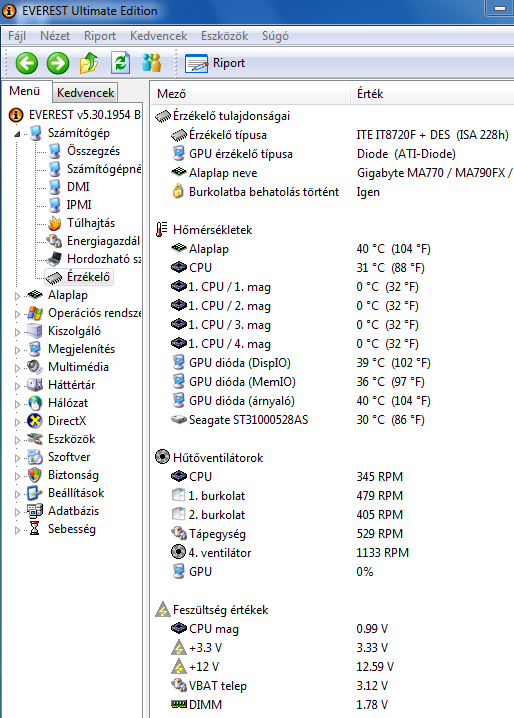
Task: Click the Sebesség hourglass icon
Action: (x=35, y=529)
